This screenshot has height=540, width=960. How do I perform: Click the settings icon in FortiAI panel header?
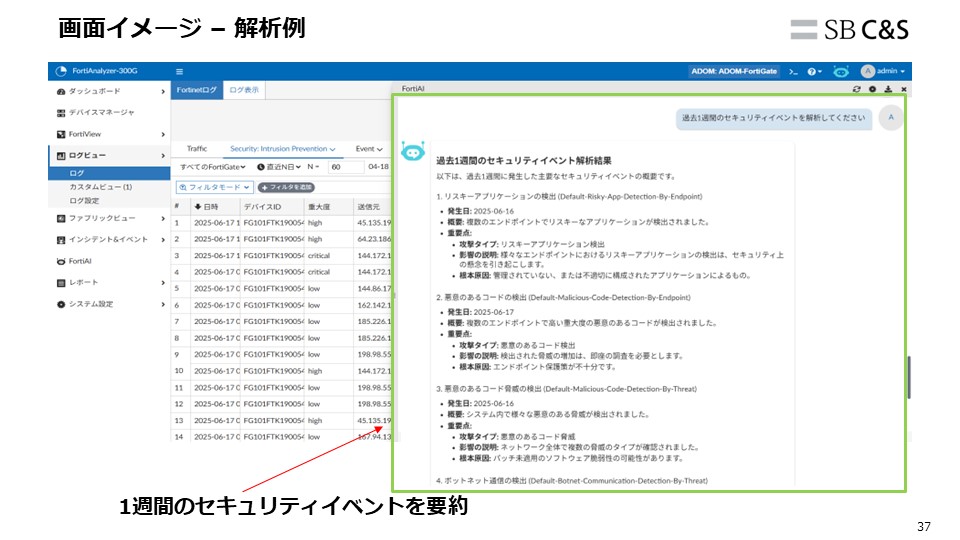872,89
